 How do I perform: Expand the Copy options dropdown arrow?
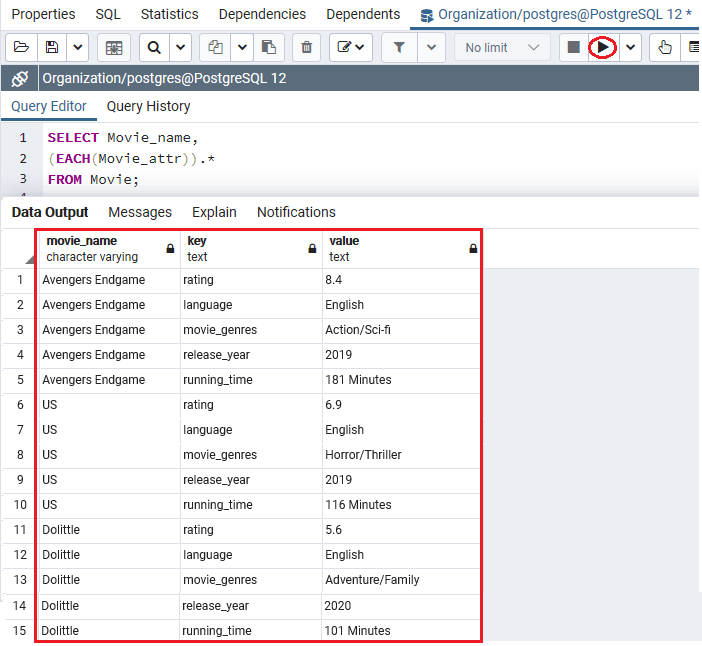click(242, 47)
